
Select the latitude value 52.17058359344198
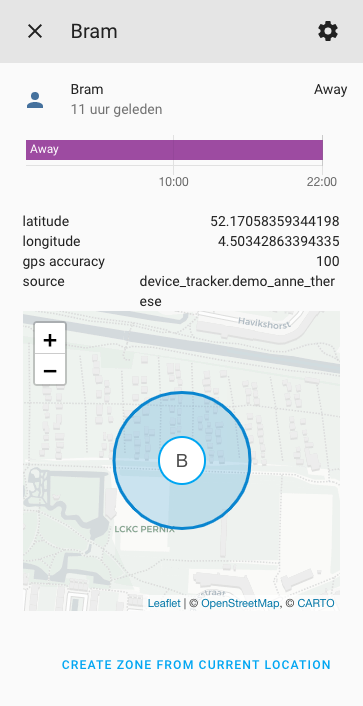[275, 221]
